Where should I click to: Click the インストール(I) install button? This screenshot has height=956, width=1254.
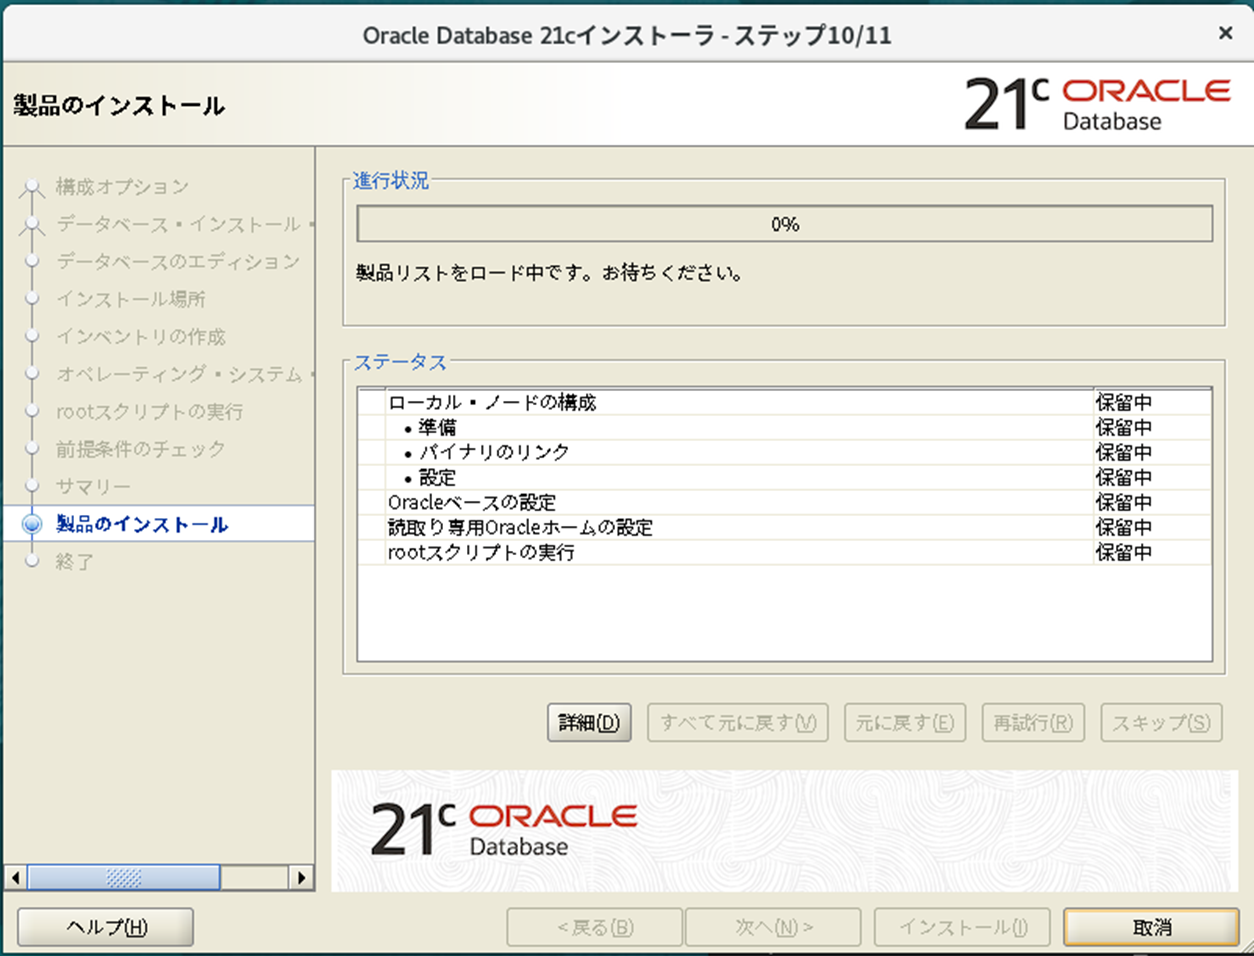[962, 927]
